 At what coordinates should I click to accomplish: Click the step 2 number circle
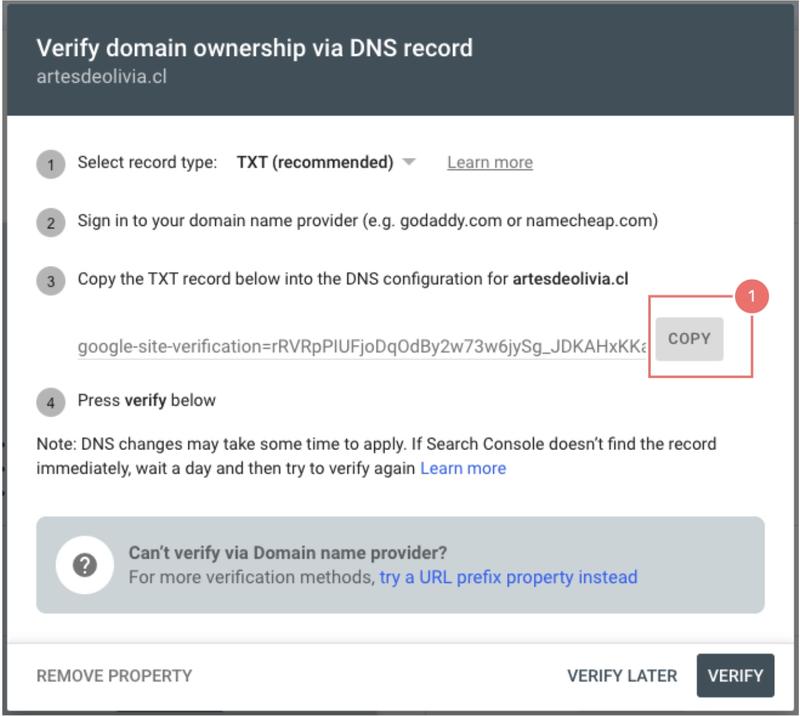pyautogui.click(x=51, y=223)
